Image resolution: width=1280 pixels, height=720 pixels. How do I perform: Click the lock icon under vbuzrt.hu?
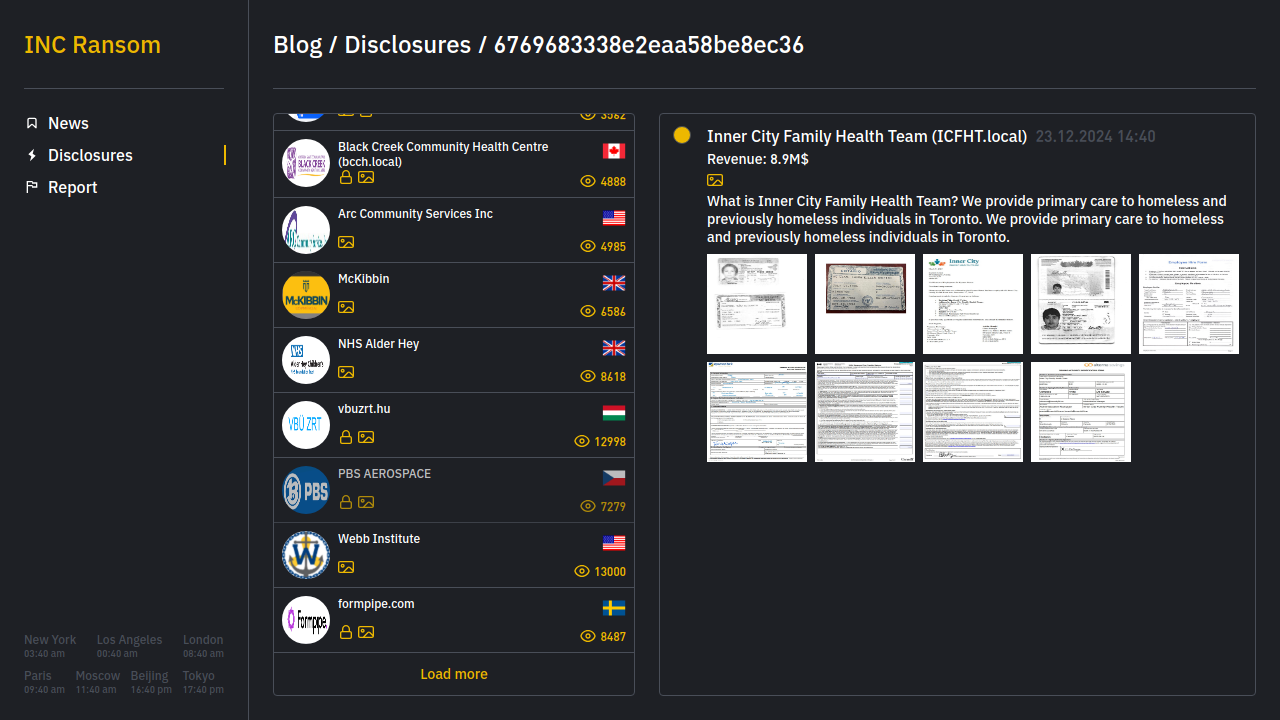coord(346,437)
